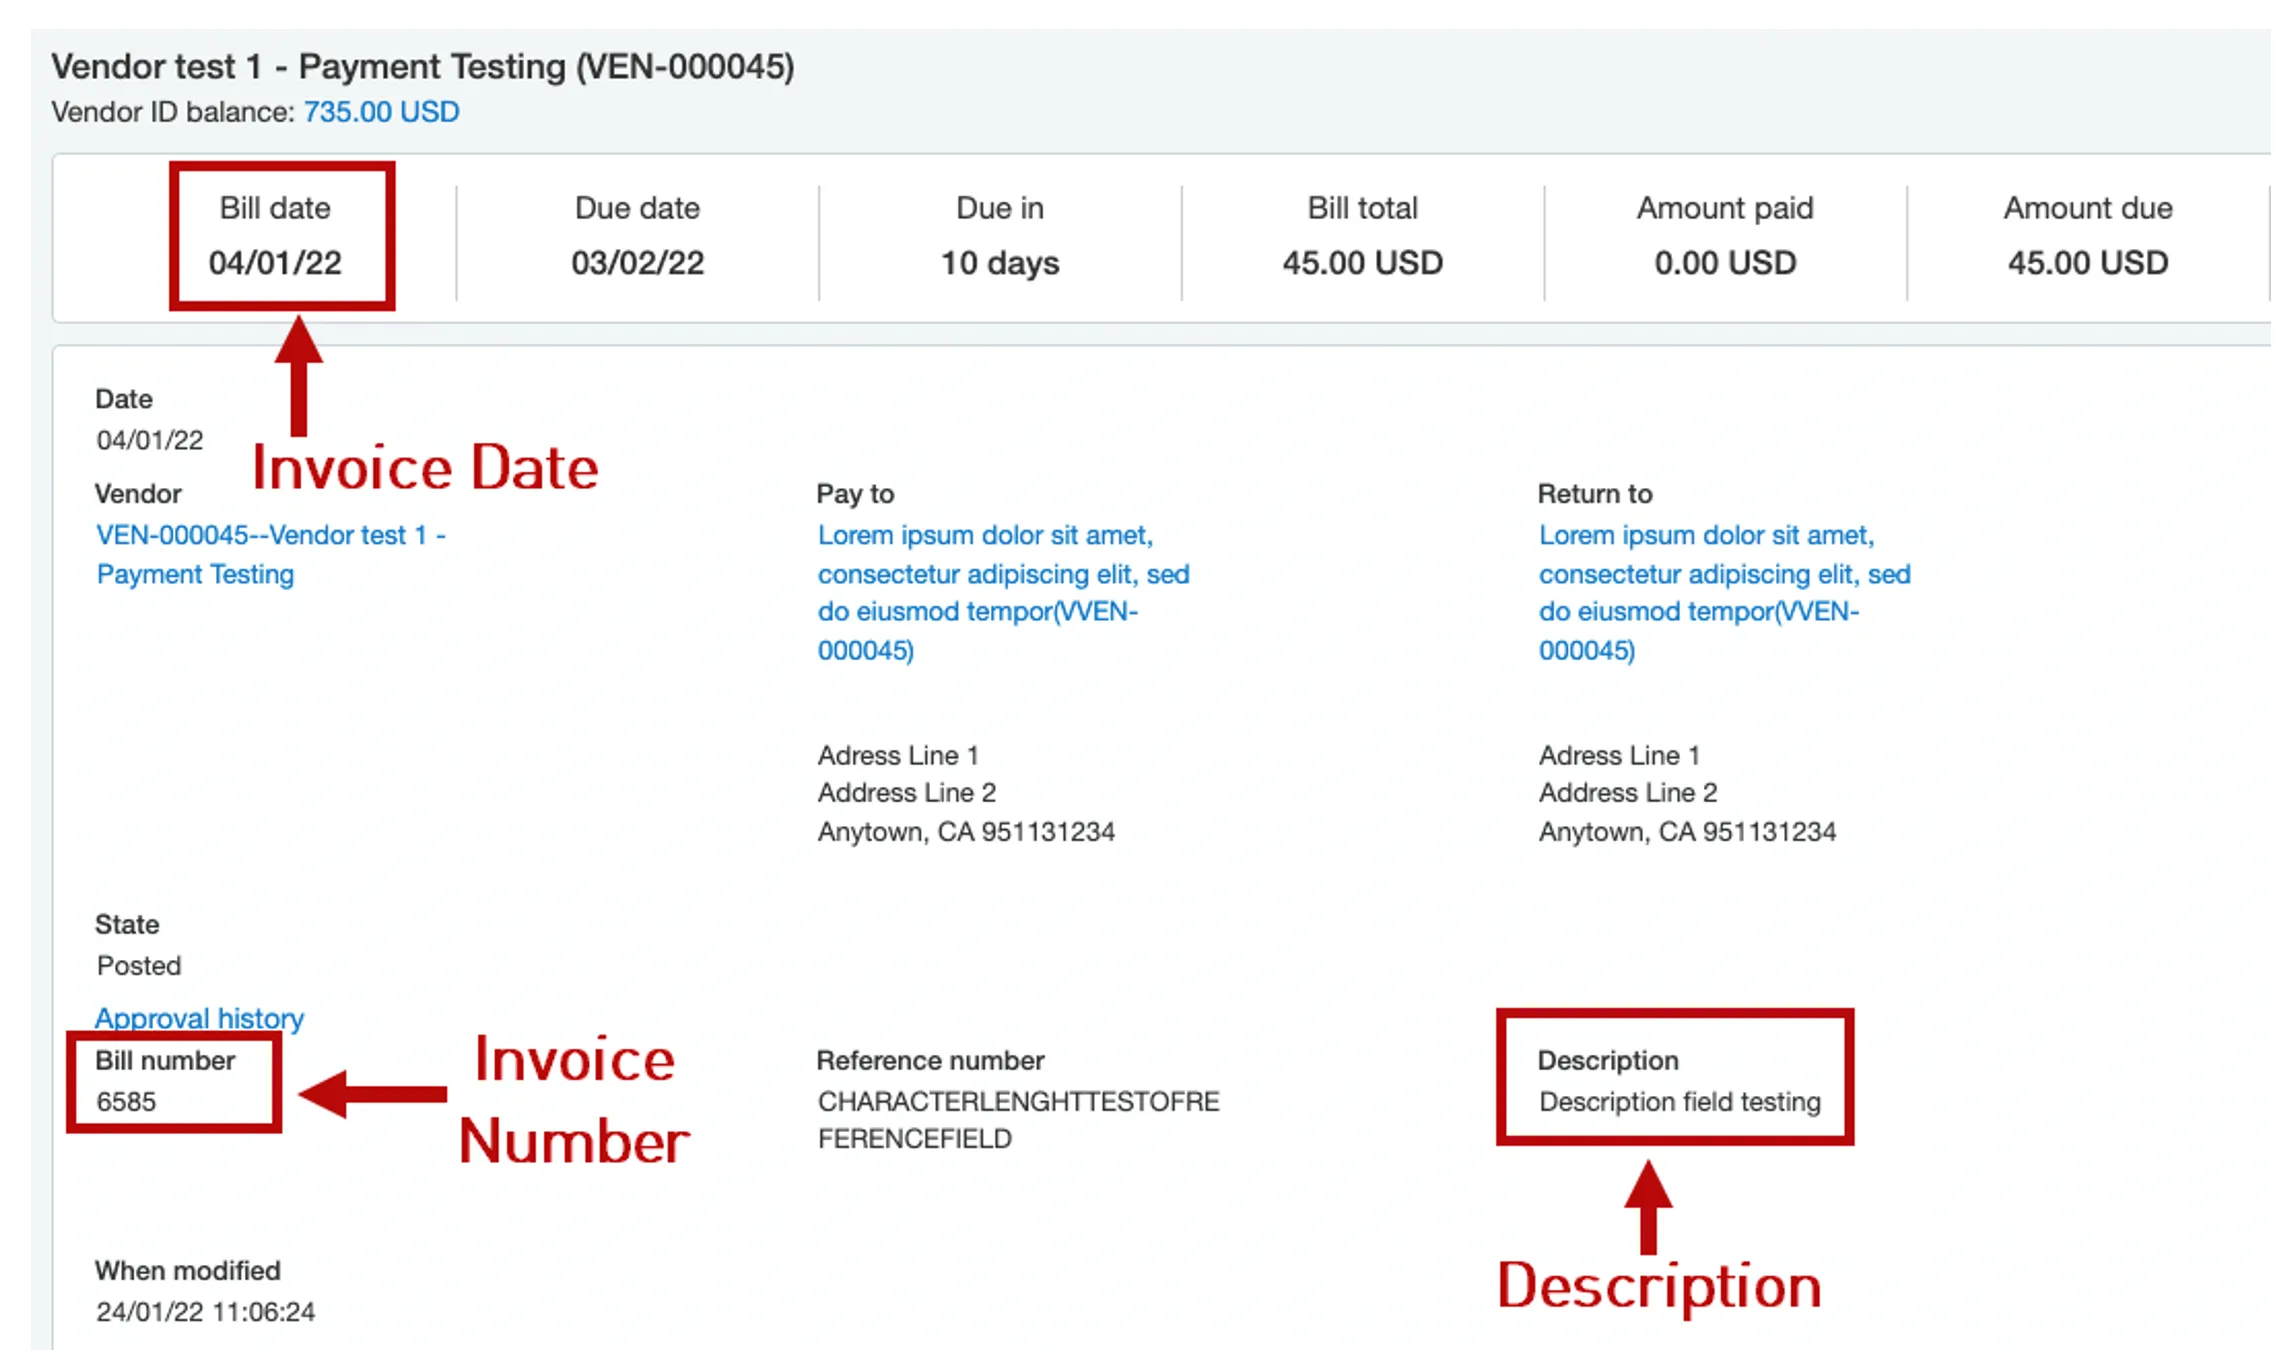Viewport: 2290px width, 1350px height.
Task: Select the When modified timestamp 24/01/22 11:06:24
Action: 206,1311
